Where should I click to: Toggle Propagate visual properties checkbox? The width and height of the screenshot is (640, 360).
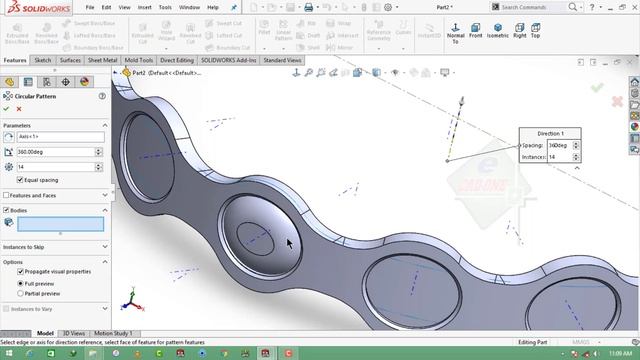(20, 271)
